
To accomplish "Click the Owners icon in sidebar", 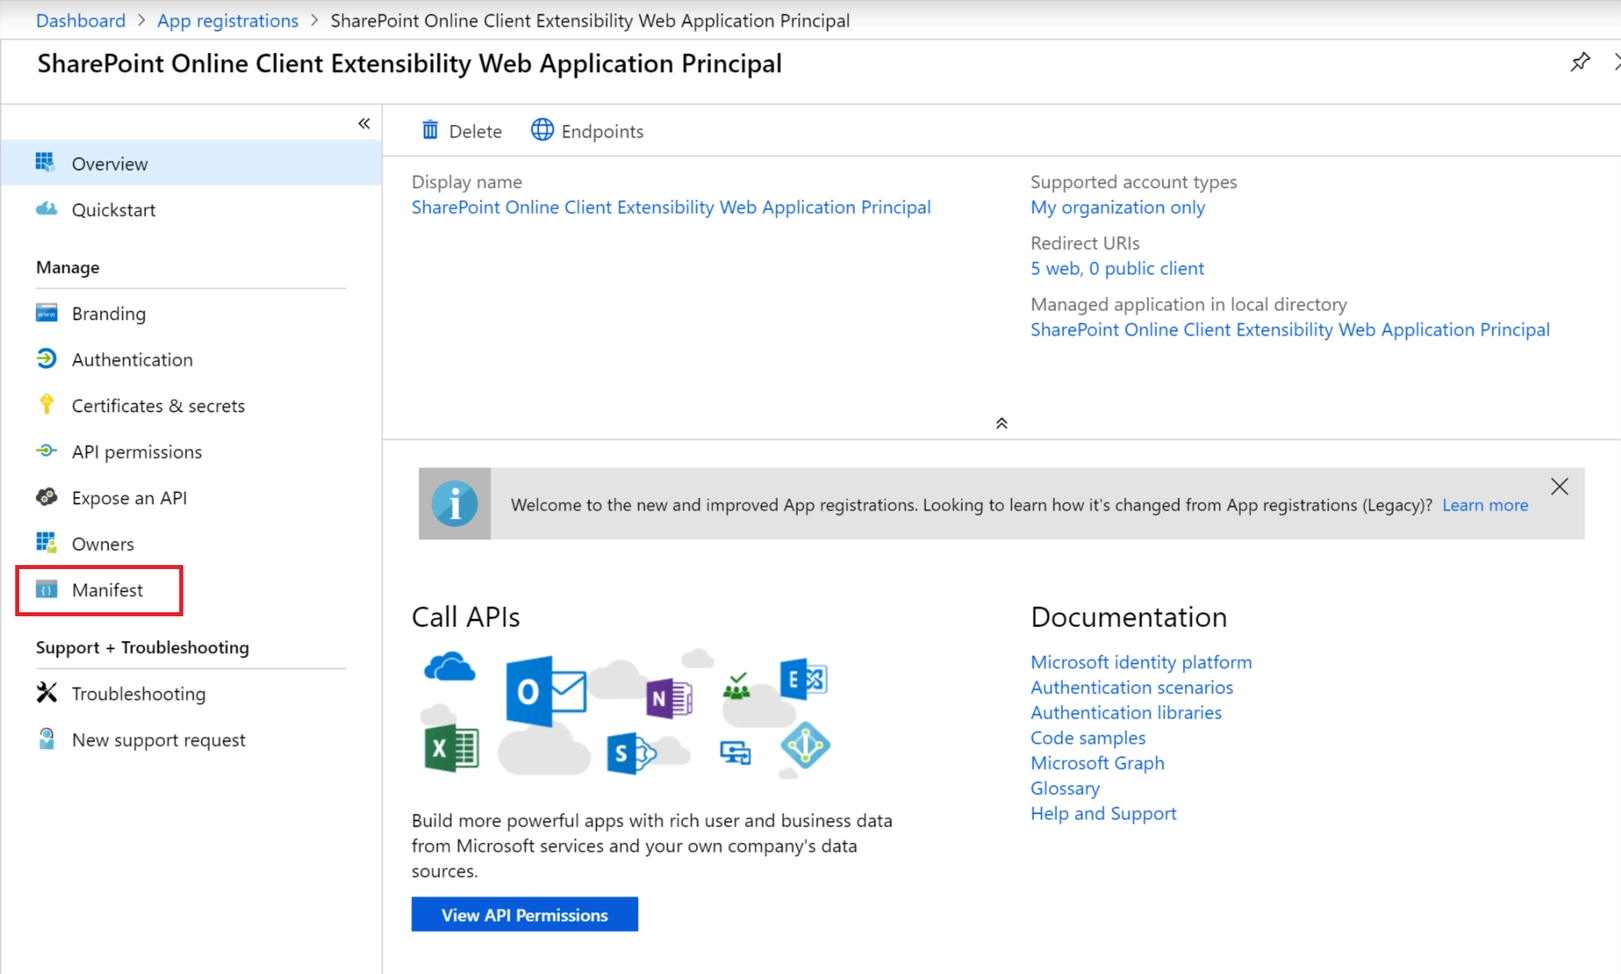I will click(46, 543).
